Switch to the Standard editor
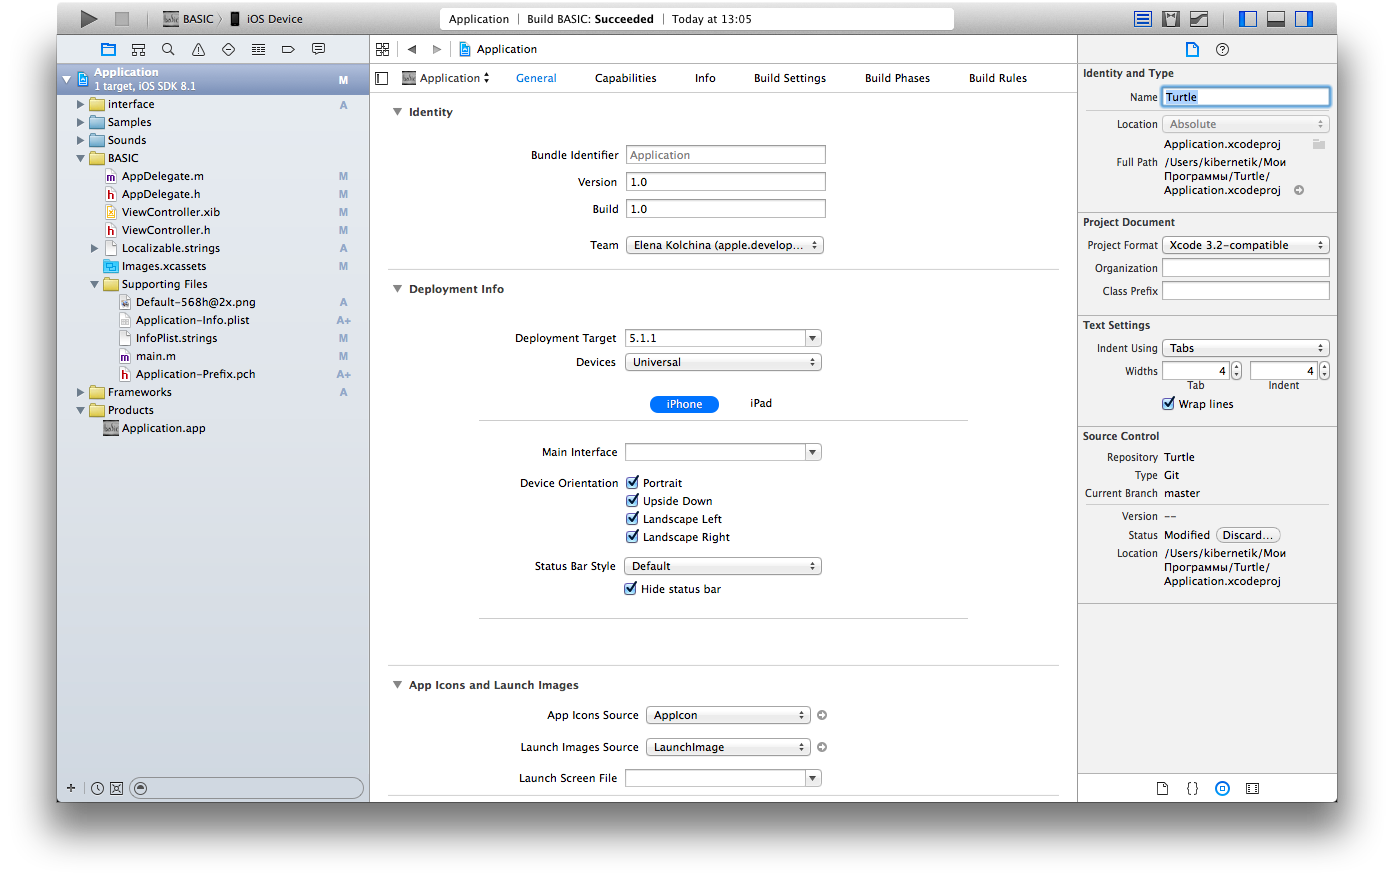The height and width of the screenshot is (881, 1394). click(x=1143, y=18)
